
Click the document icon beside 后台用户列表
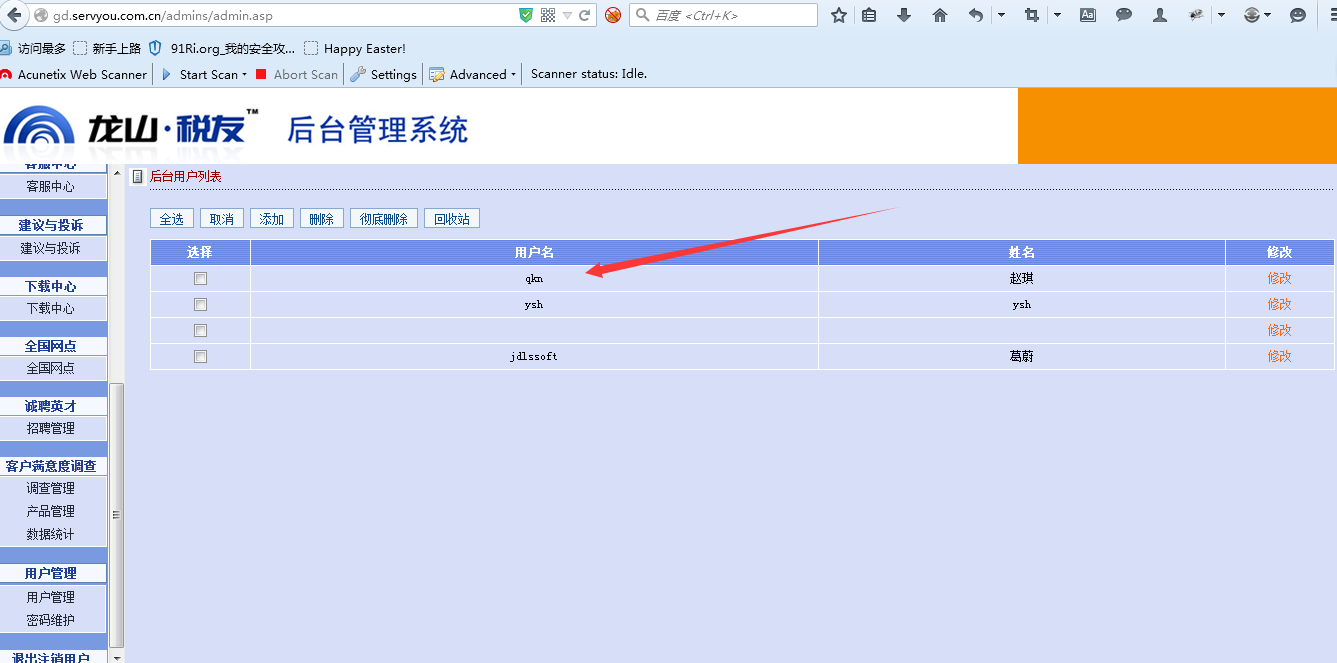coord(138,177)
